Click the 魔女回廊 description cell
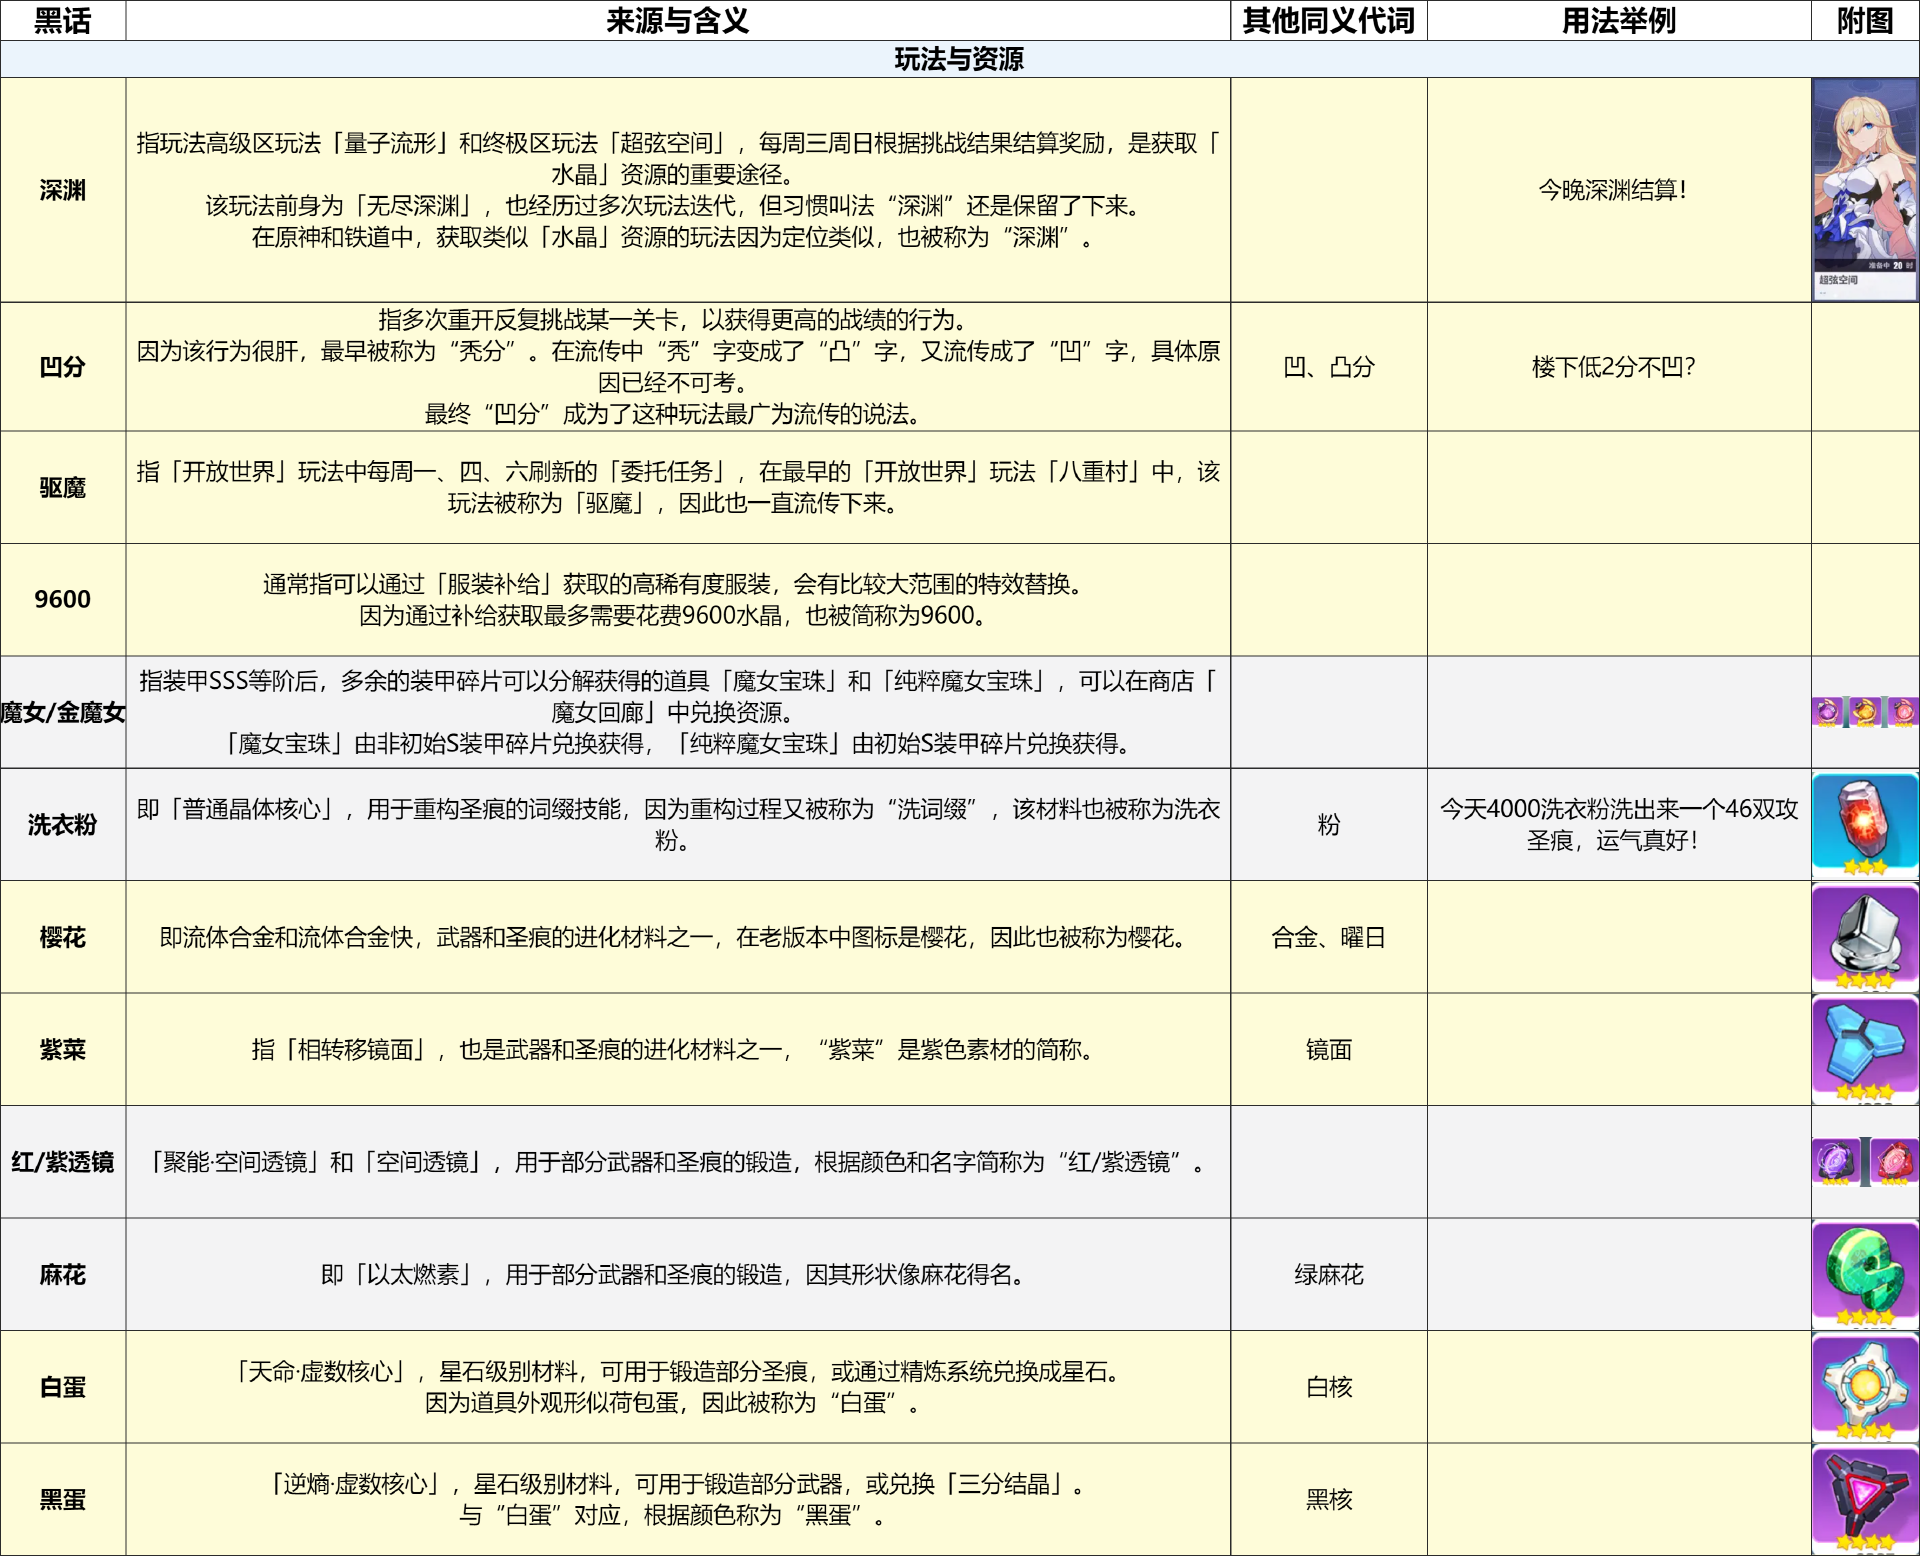 point(678,712)
